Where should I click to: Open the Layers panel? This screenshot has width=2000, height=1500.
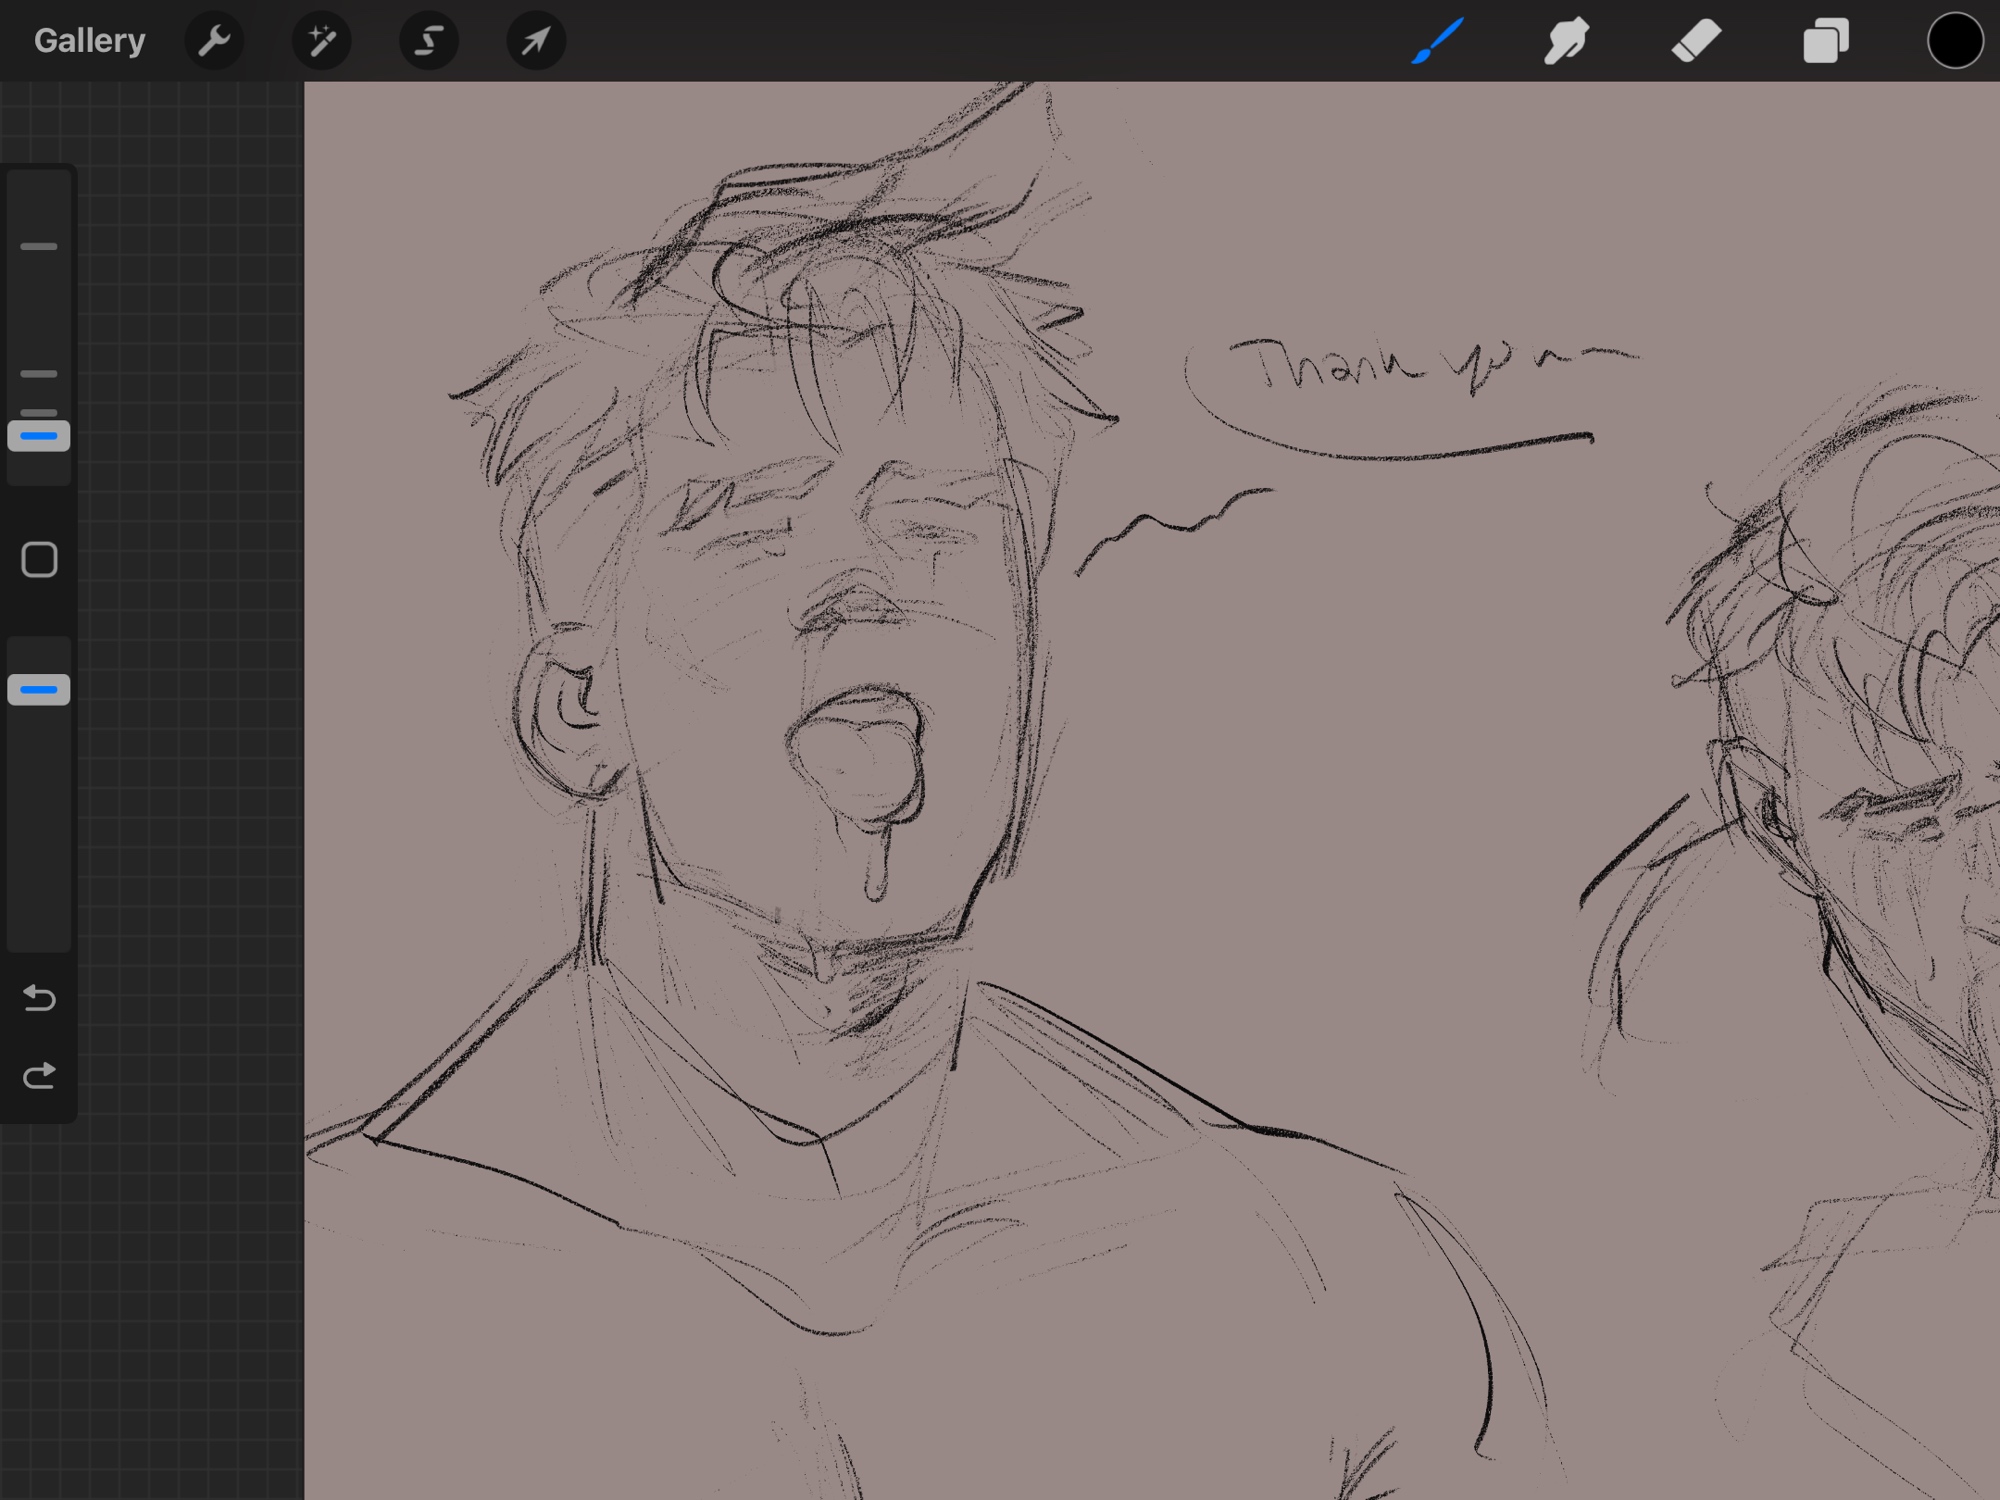(1825, 41)
